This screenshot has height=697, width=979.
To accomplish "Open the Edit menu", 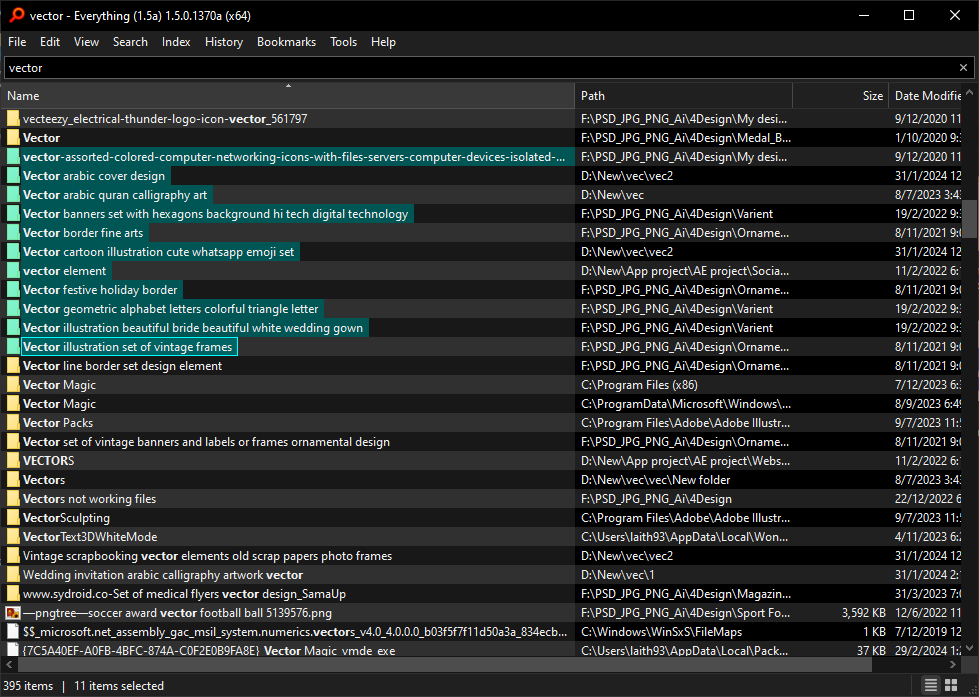I will point(49,42).
